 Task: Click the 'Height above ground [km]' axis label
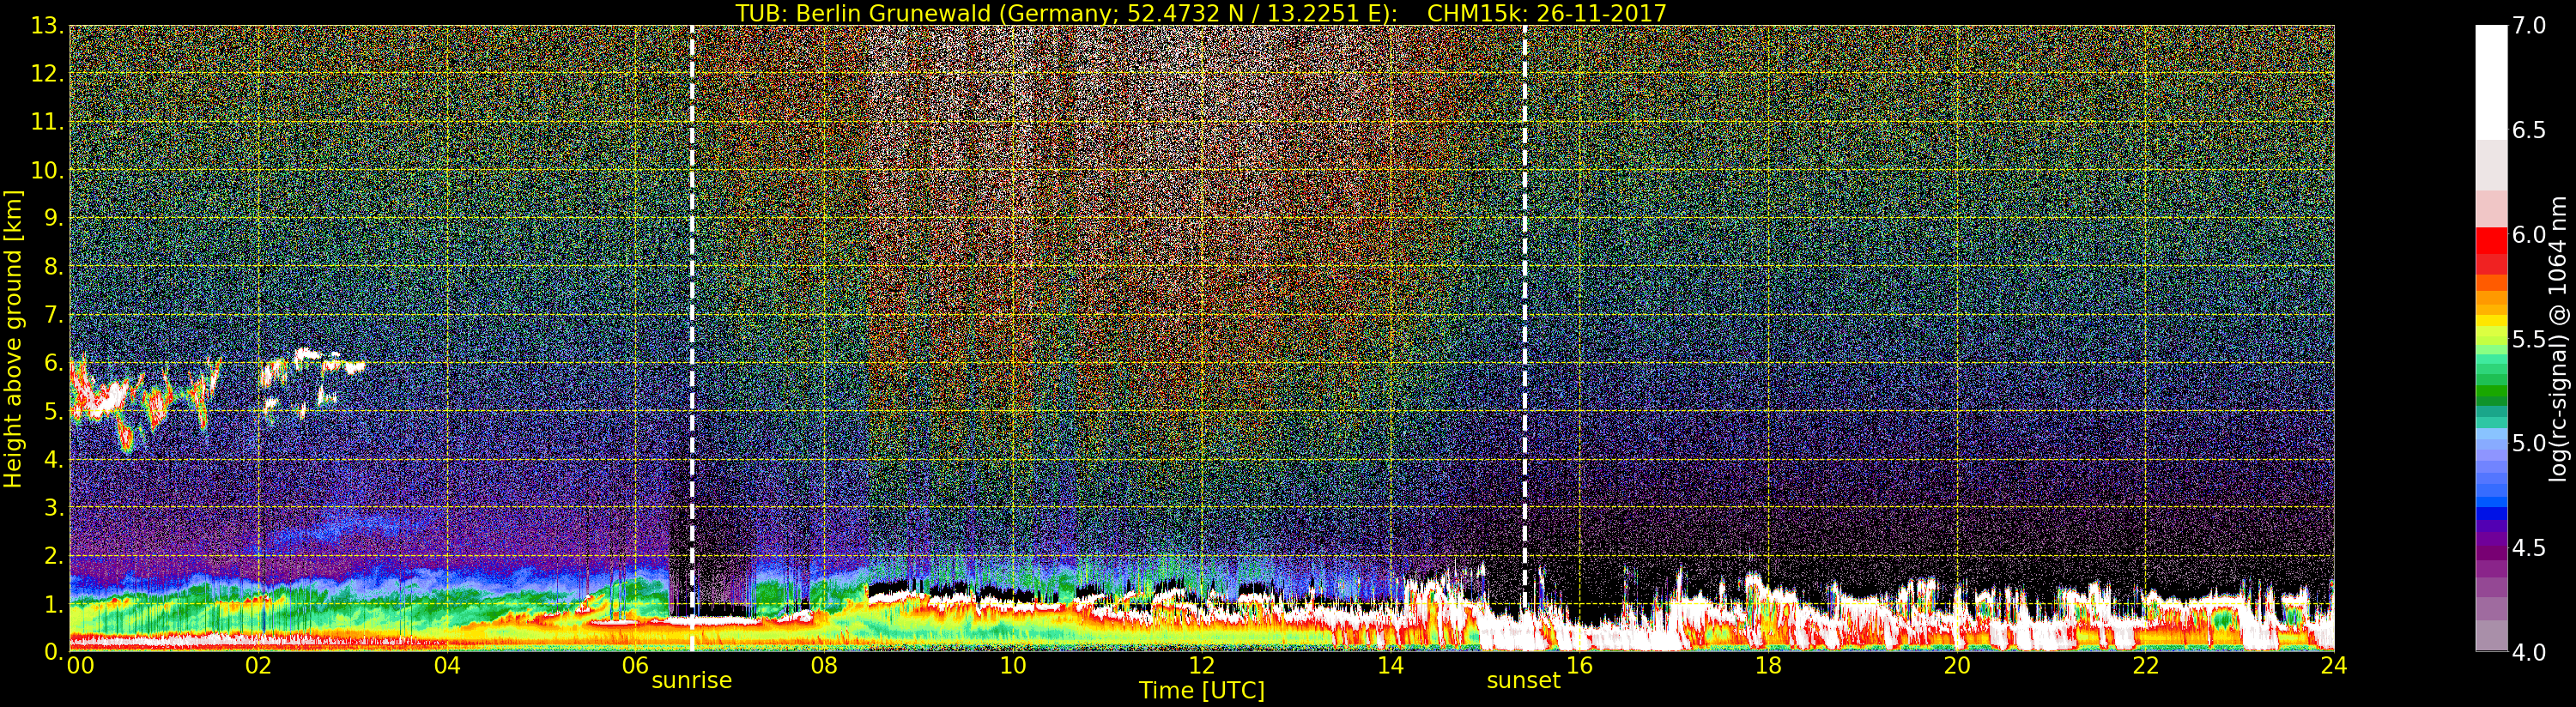(x=13, y=339)
